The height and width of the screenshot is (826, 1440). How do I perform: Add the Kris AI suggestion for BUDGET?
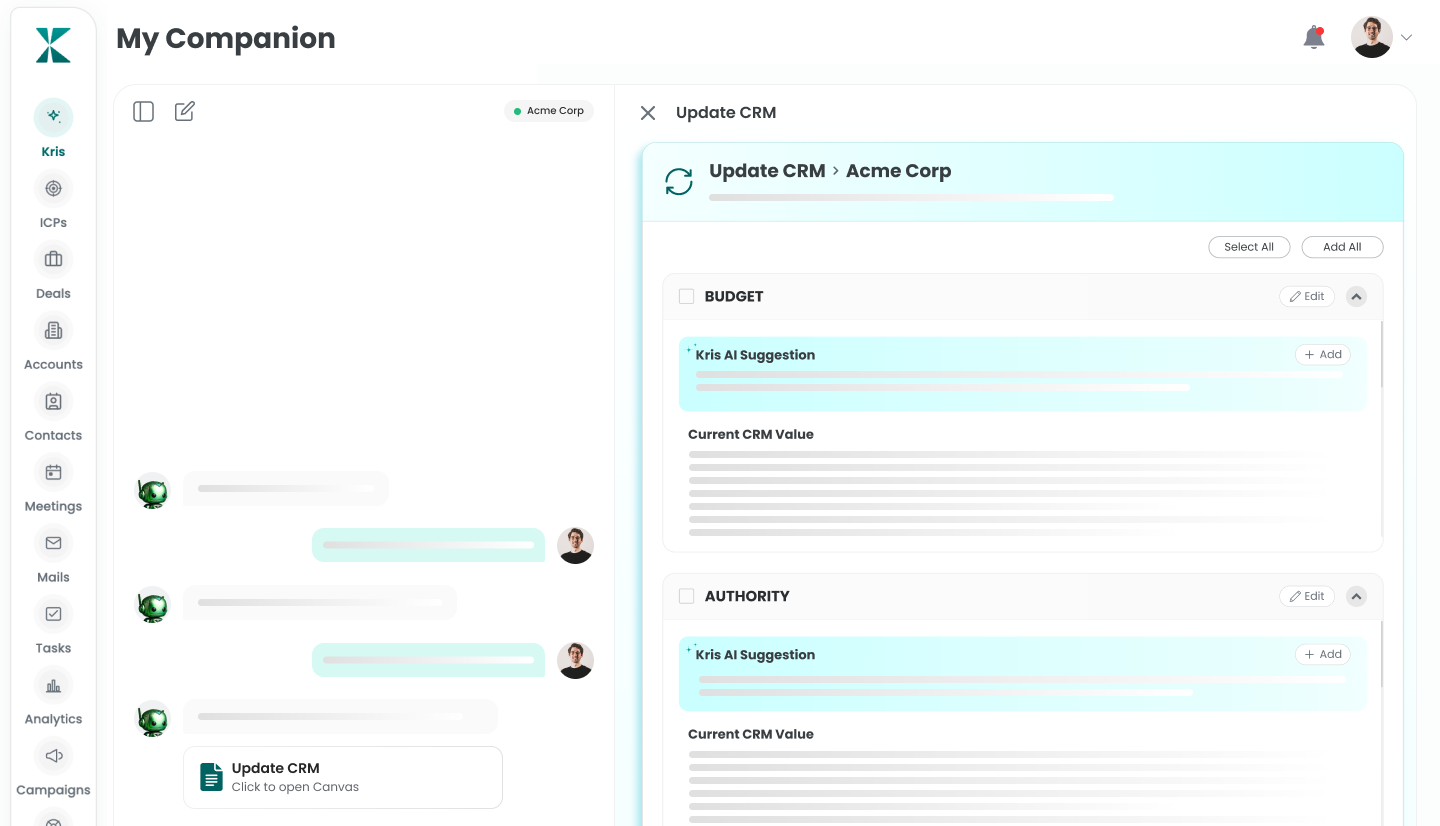[x=1323, y=354]
